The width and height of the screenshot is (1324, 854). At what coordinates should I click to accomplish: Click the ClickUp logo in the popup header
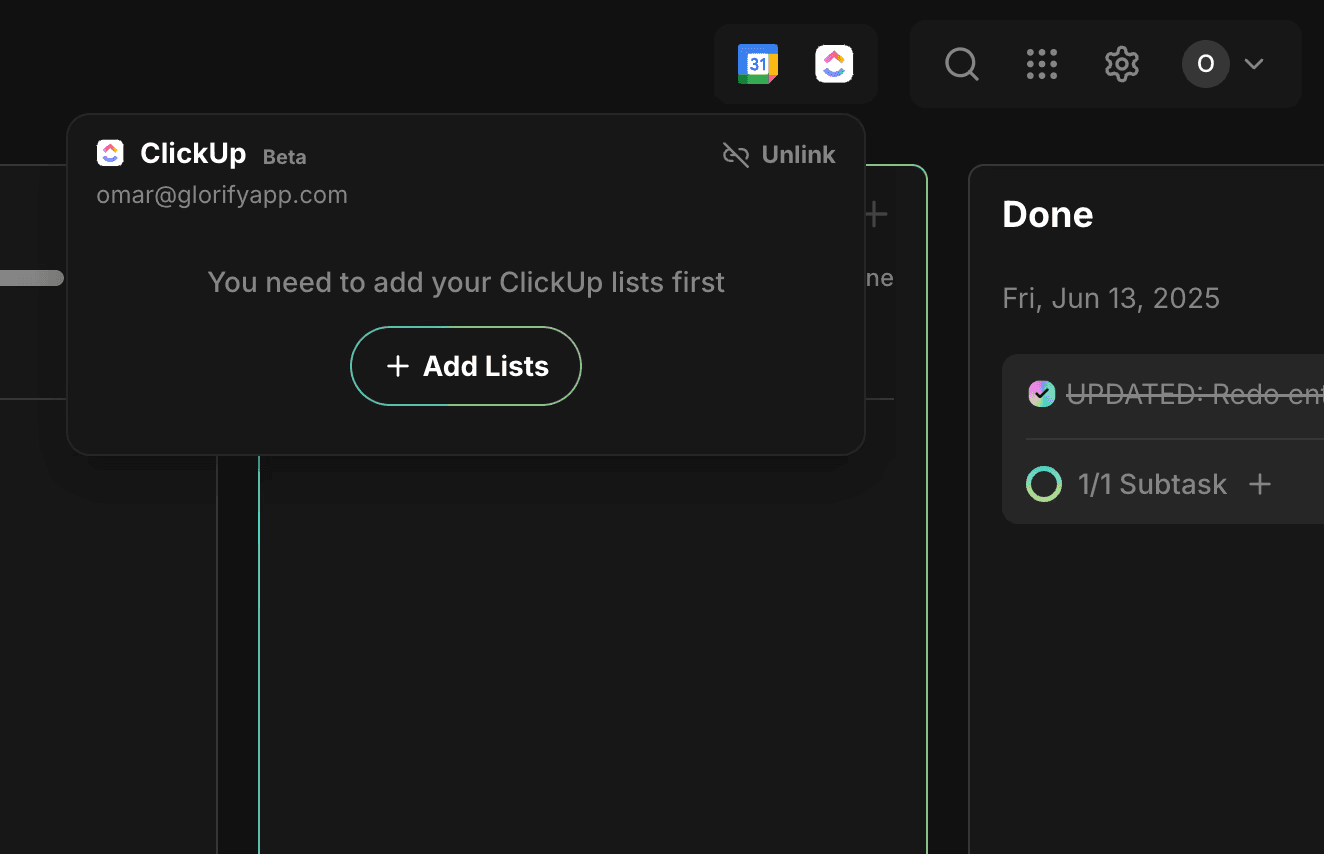(x=110, y=153)
